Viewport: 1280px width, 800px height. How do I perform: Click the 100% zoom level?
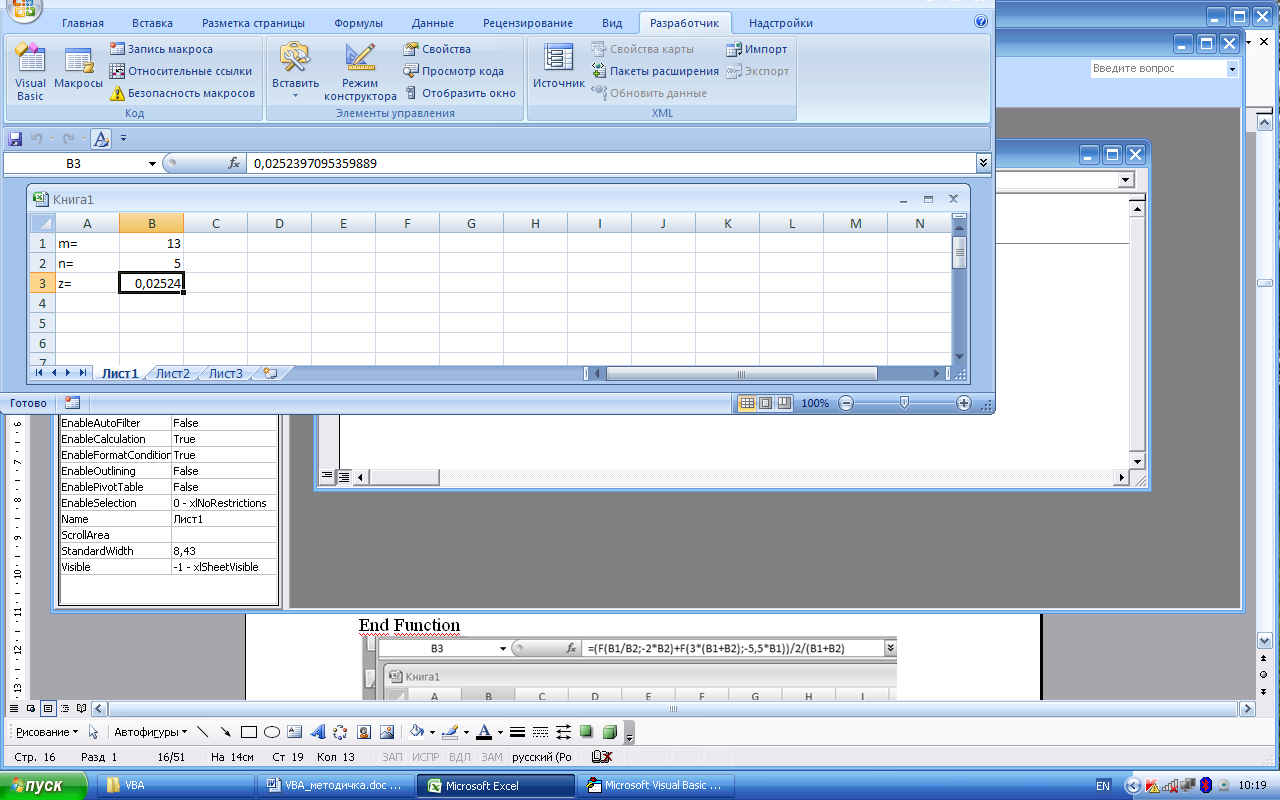point(815,403)
